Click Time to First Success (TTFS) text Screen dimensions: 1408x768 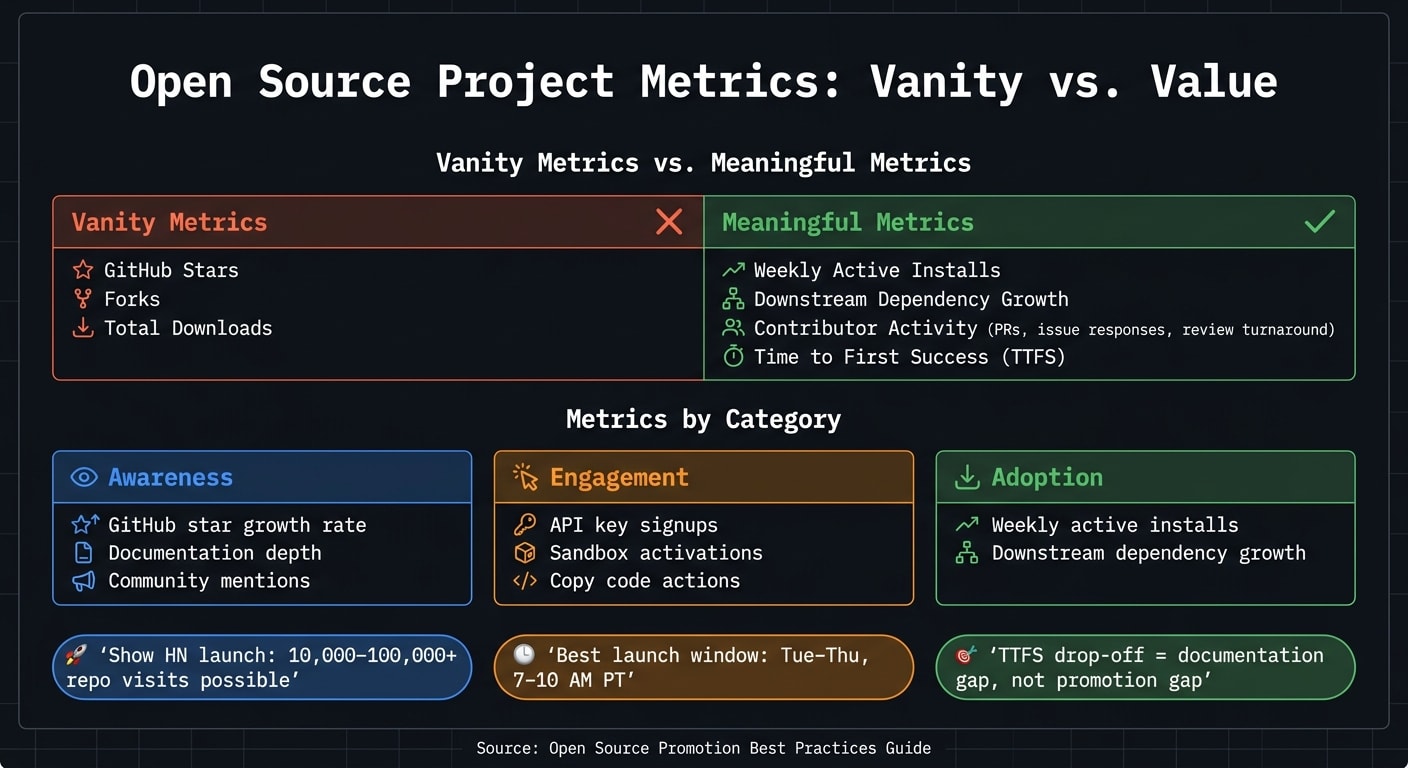coord(910,357)
